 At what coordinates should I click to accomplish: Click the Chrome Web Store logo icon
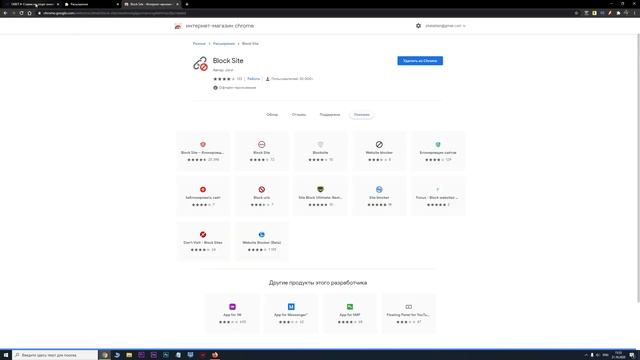pos(178,26)
